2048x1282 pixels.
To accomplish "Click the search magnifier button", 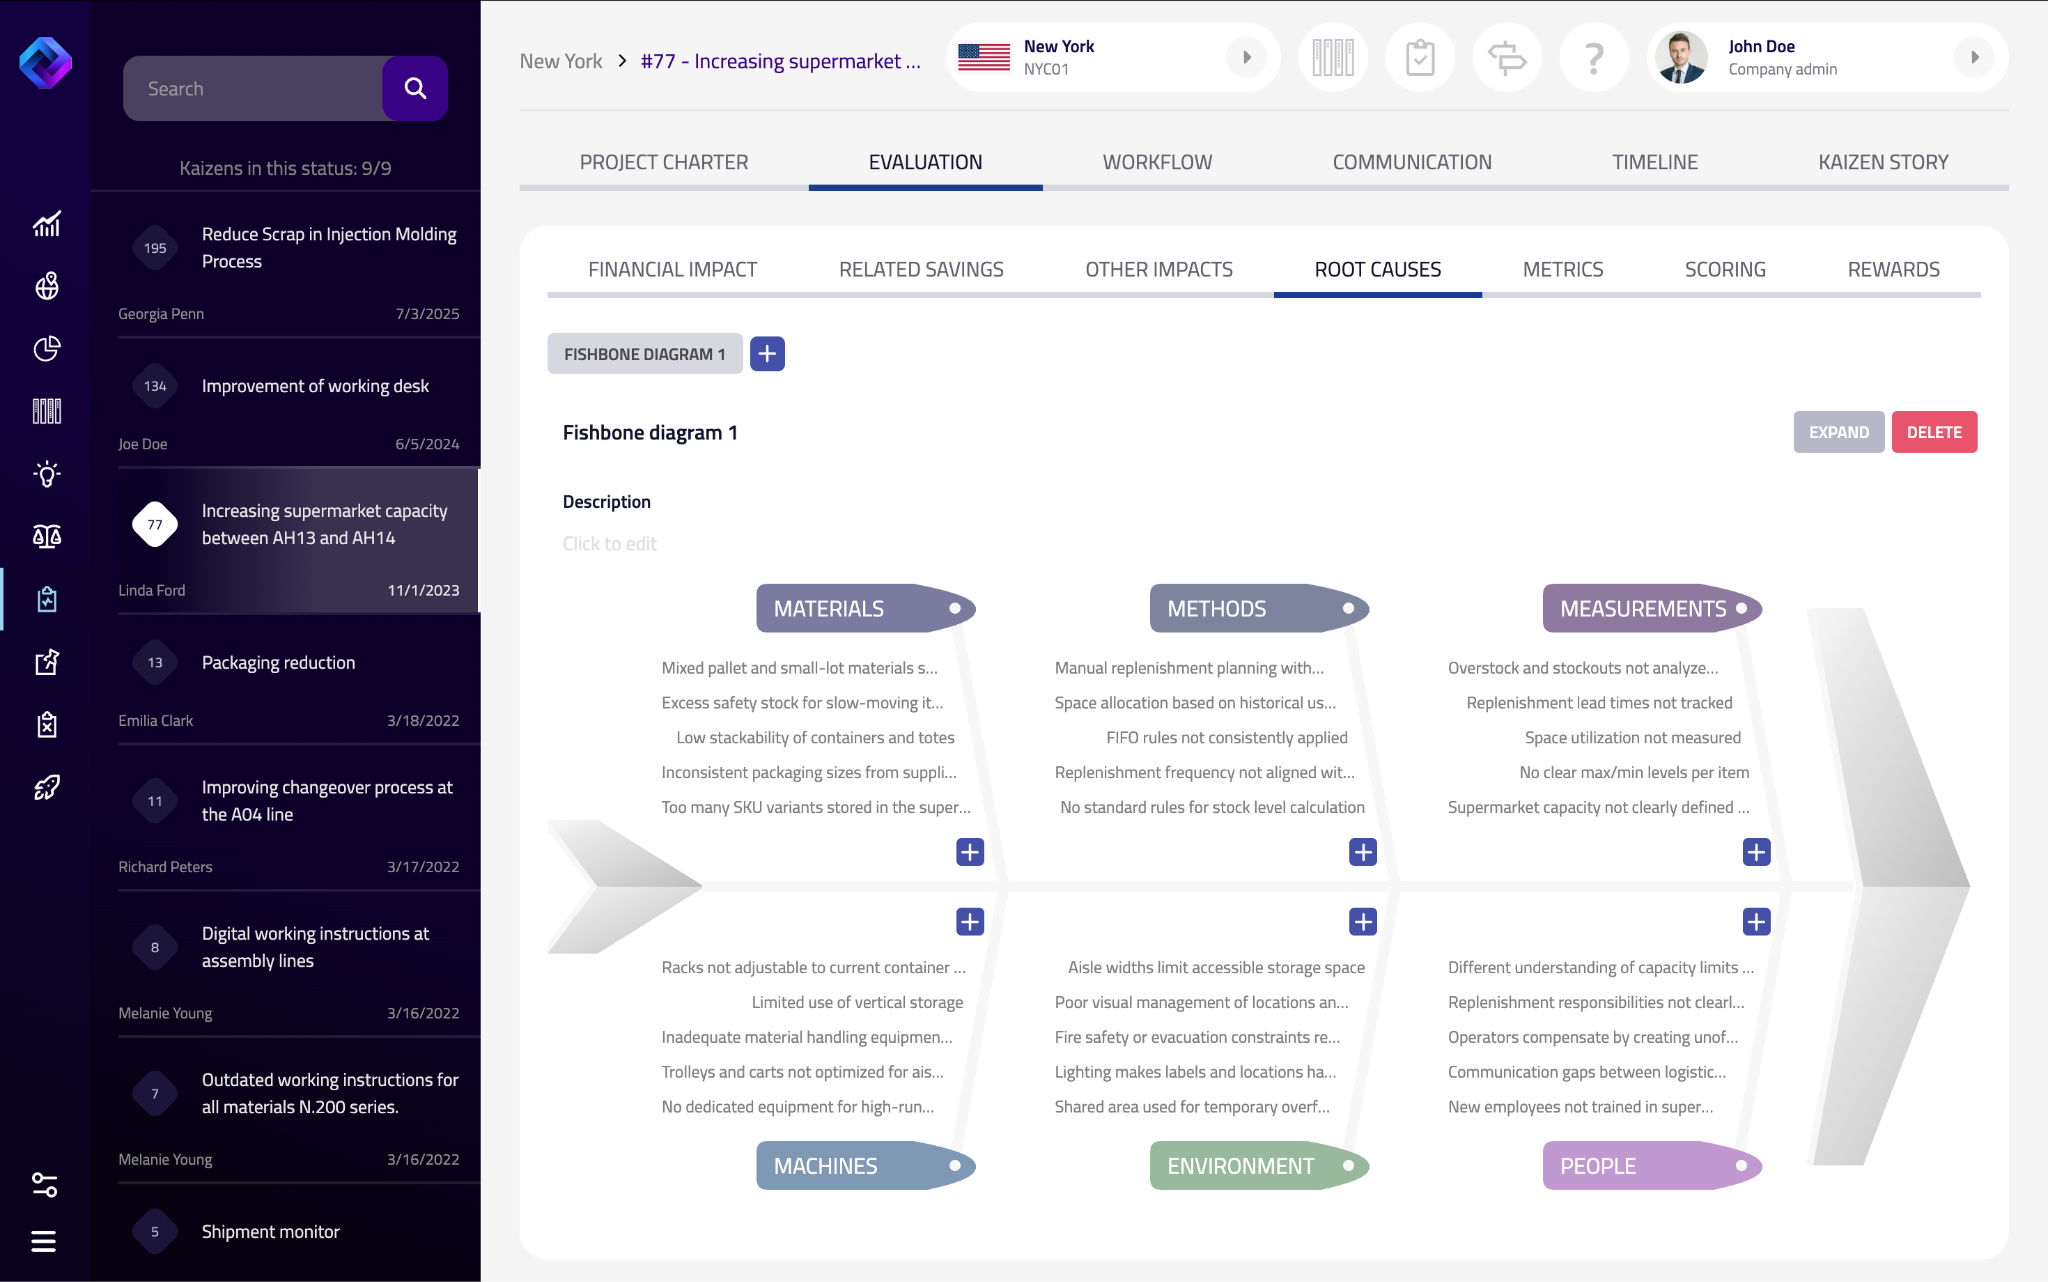I will 415,88.
